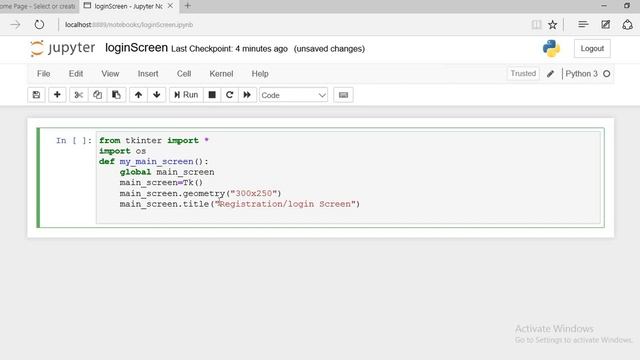This screenshot has width=640, height=360.
Task: Restart kernel and run all with fast-forward icon
Action: (247, 95)
